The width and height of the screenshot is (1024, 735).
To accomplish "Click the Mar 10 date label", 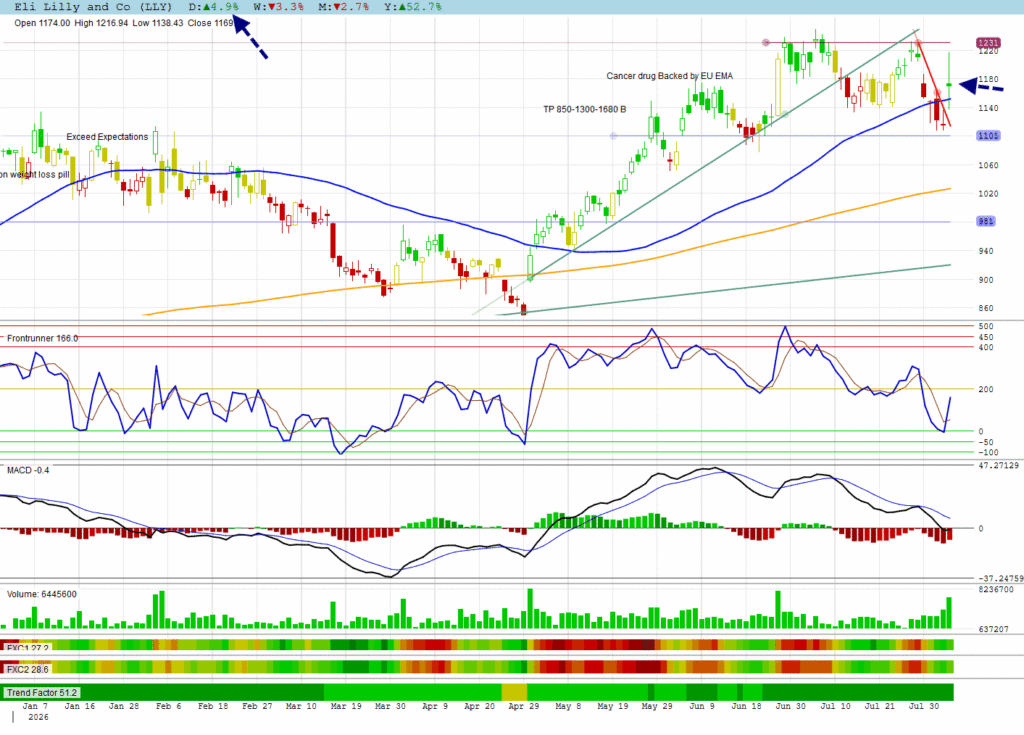I will pyautogui.click(x=301, y=706).
